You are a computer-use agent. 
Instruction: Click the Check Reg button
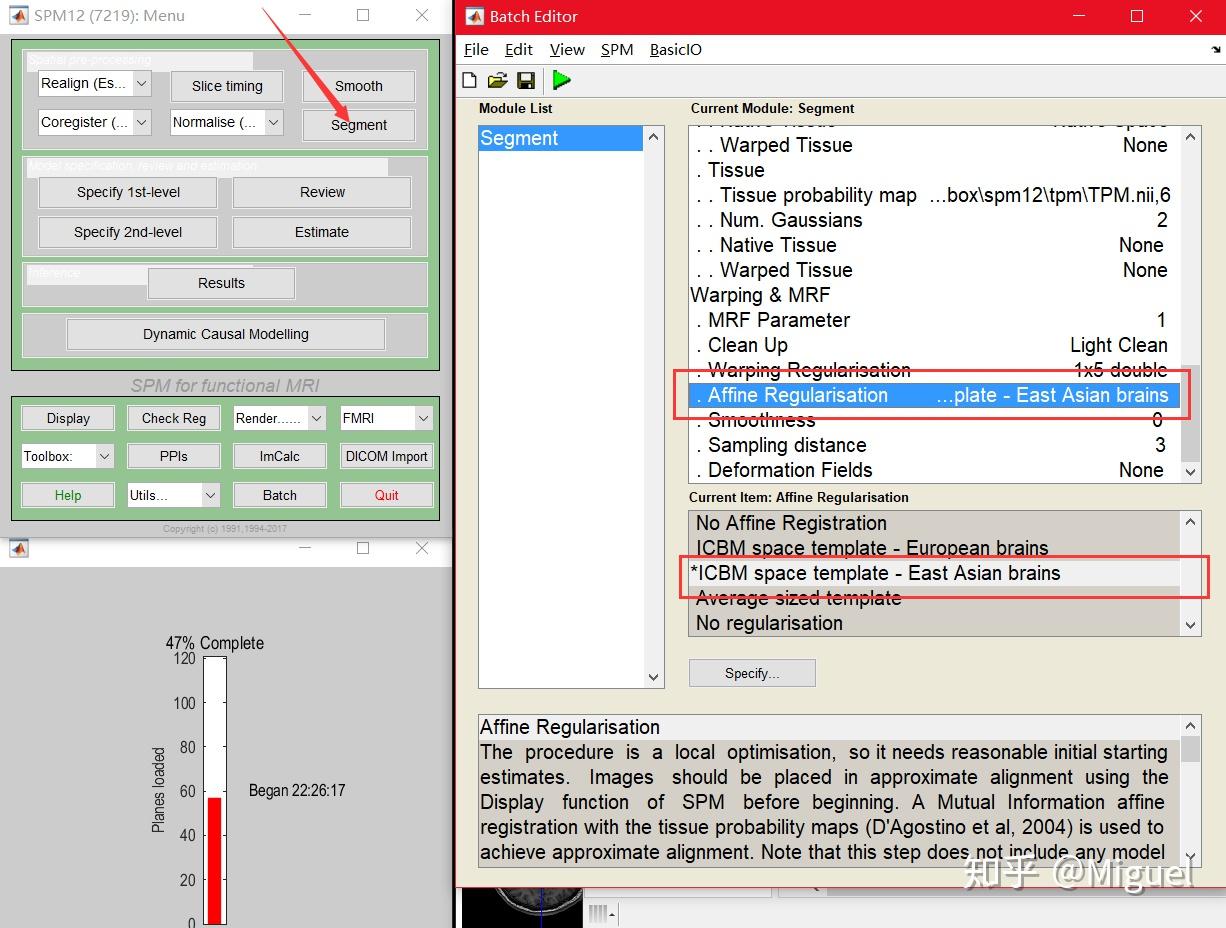pyautogui.click(x=174, y=418)
